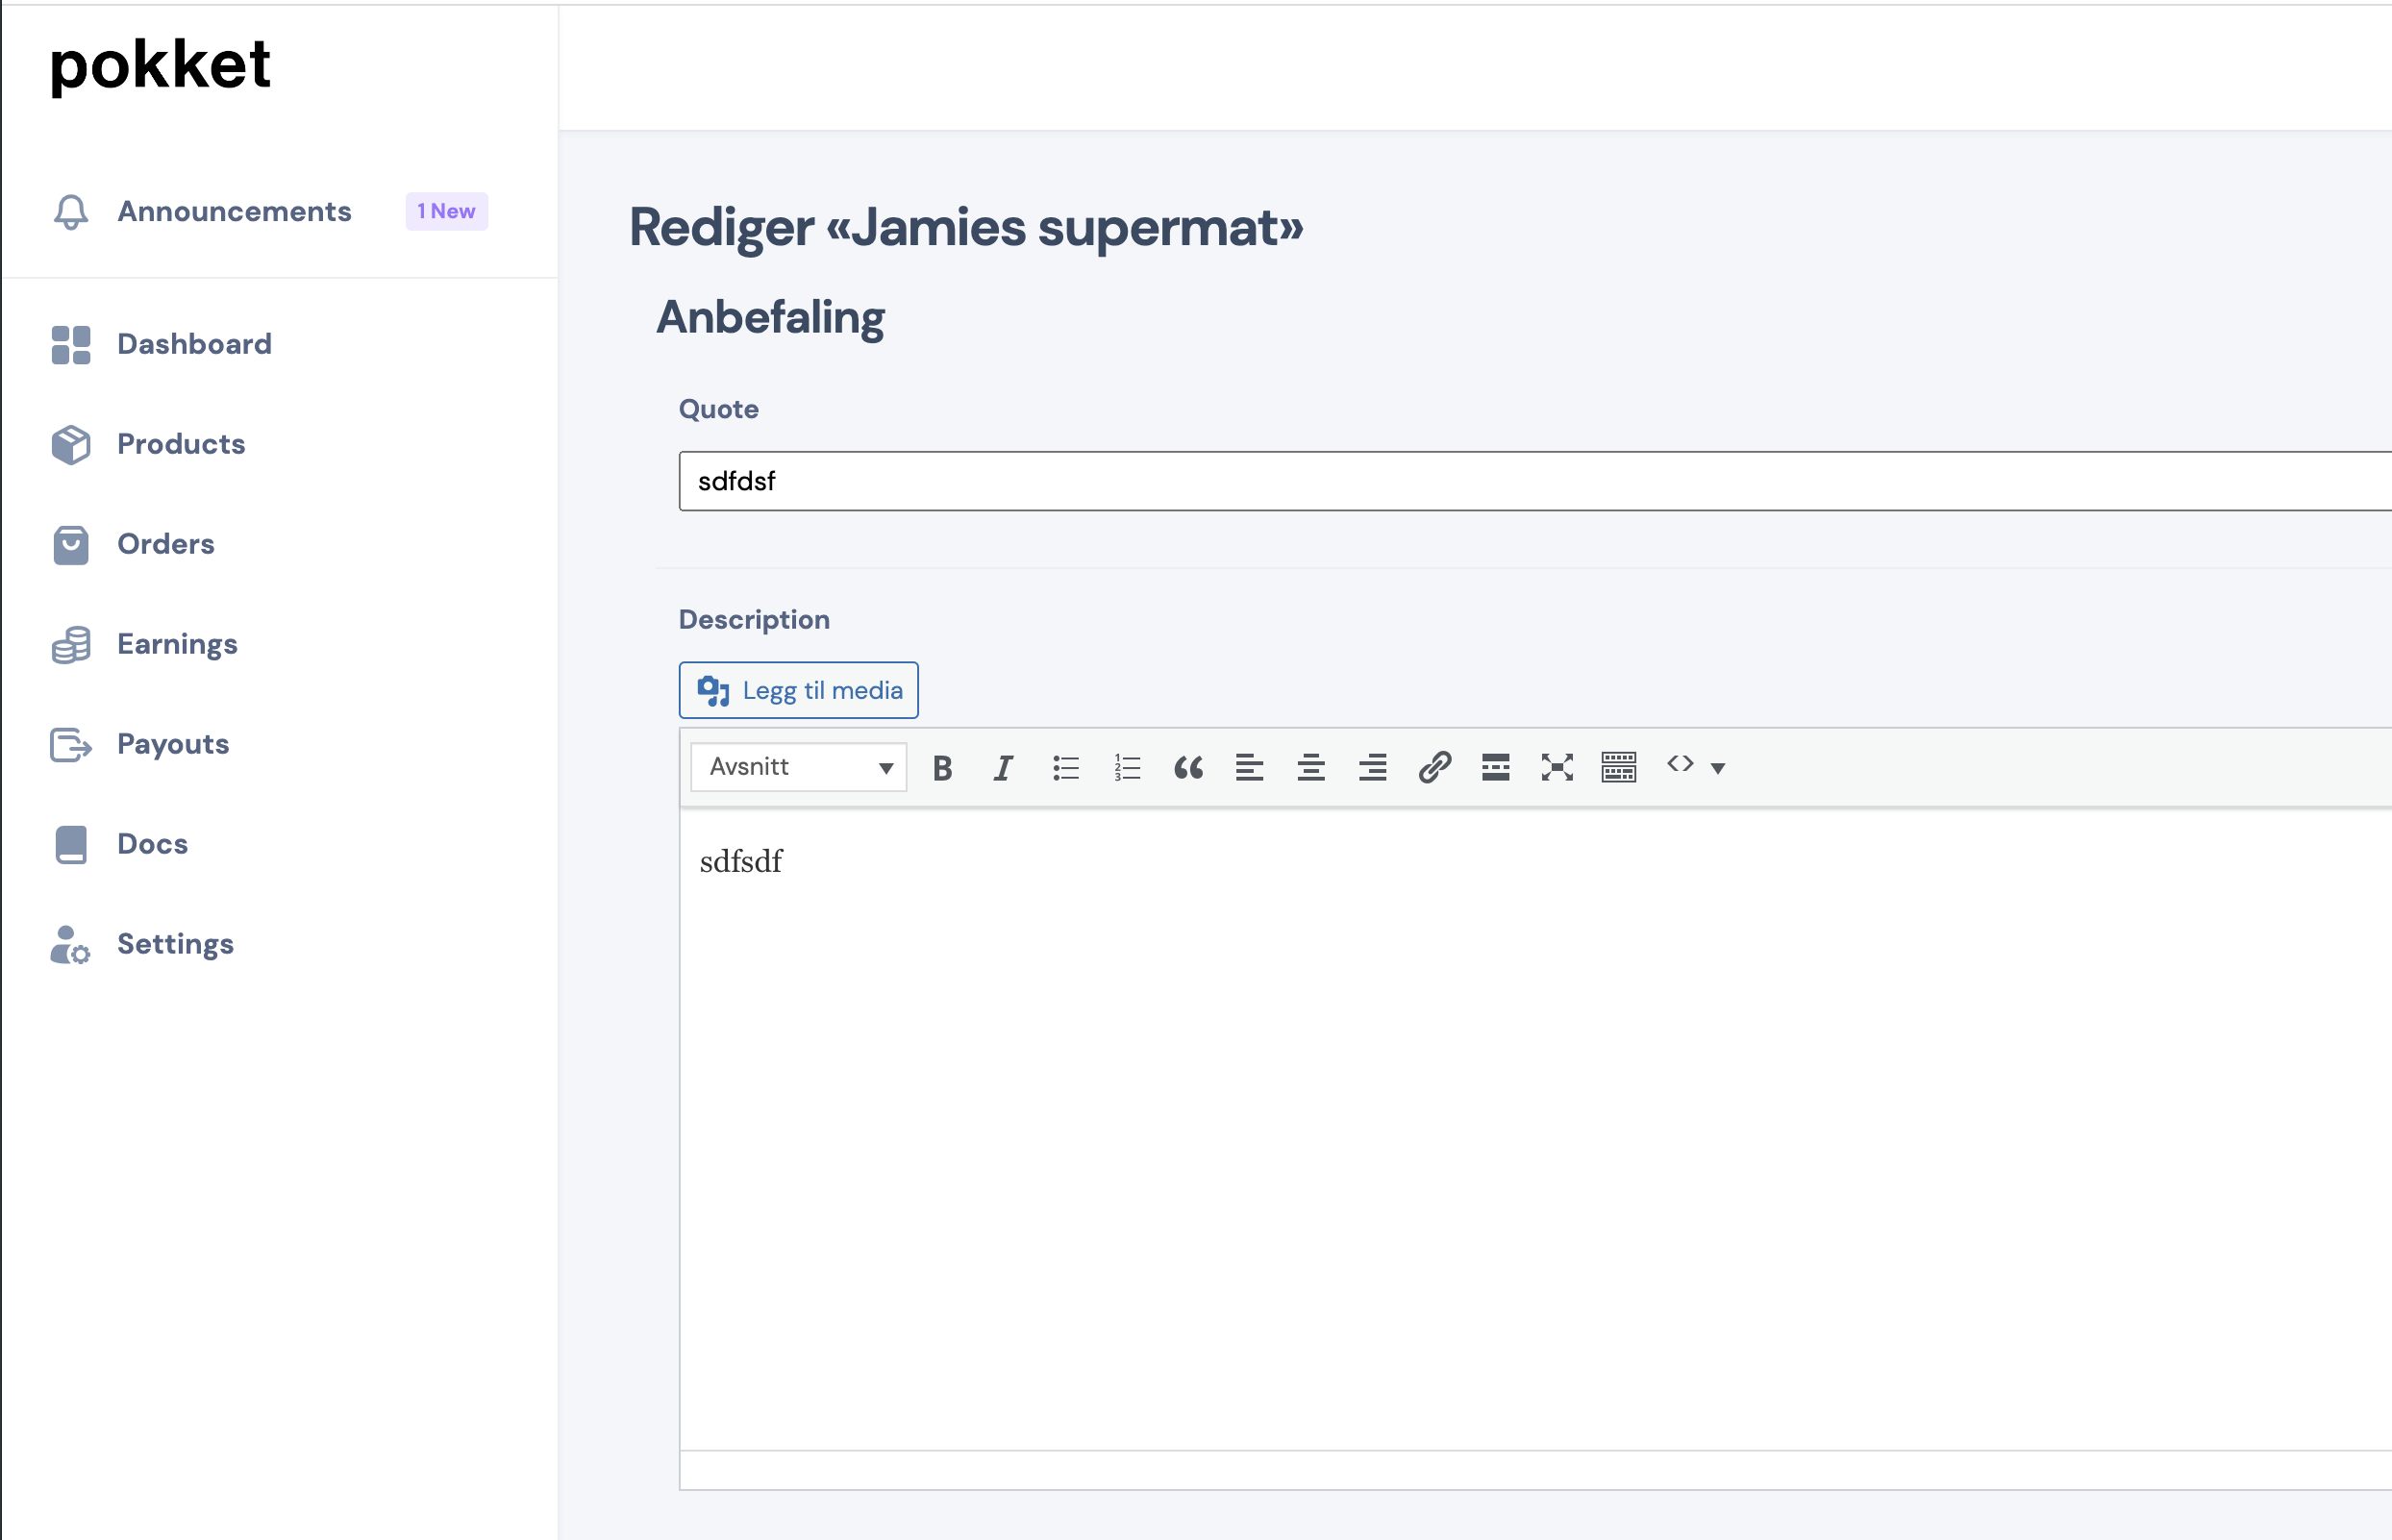Click into the Description editor text area
Image resolution: width=2392 pixels, height=1540 pixels.
[1535, 1130]
